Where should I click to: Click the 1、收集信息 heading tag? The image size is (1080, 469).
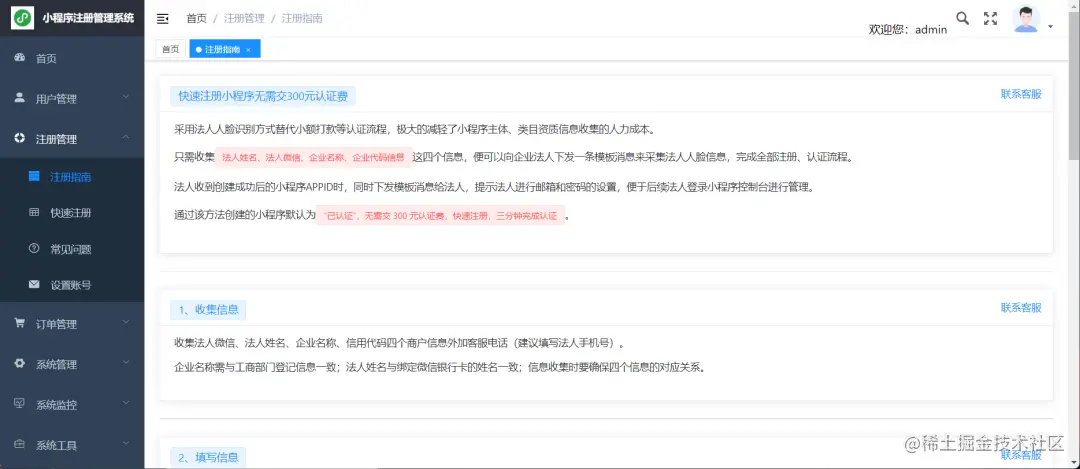click(208, 310)
